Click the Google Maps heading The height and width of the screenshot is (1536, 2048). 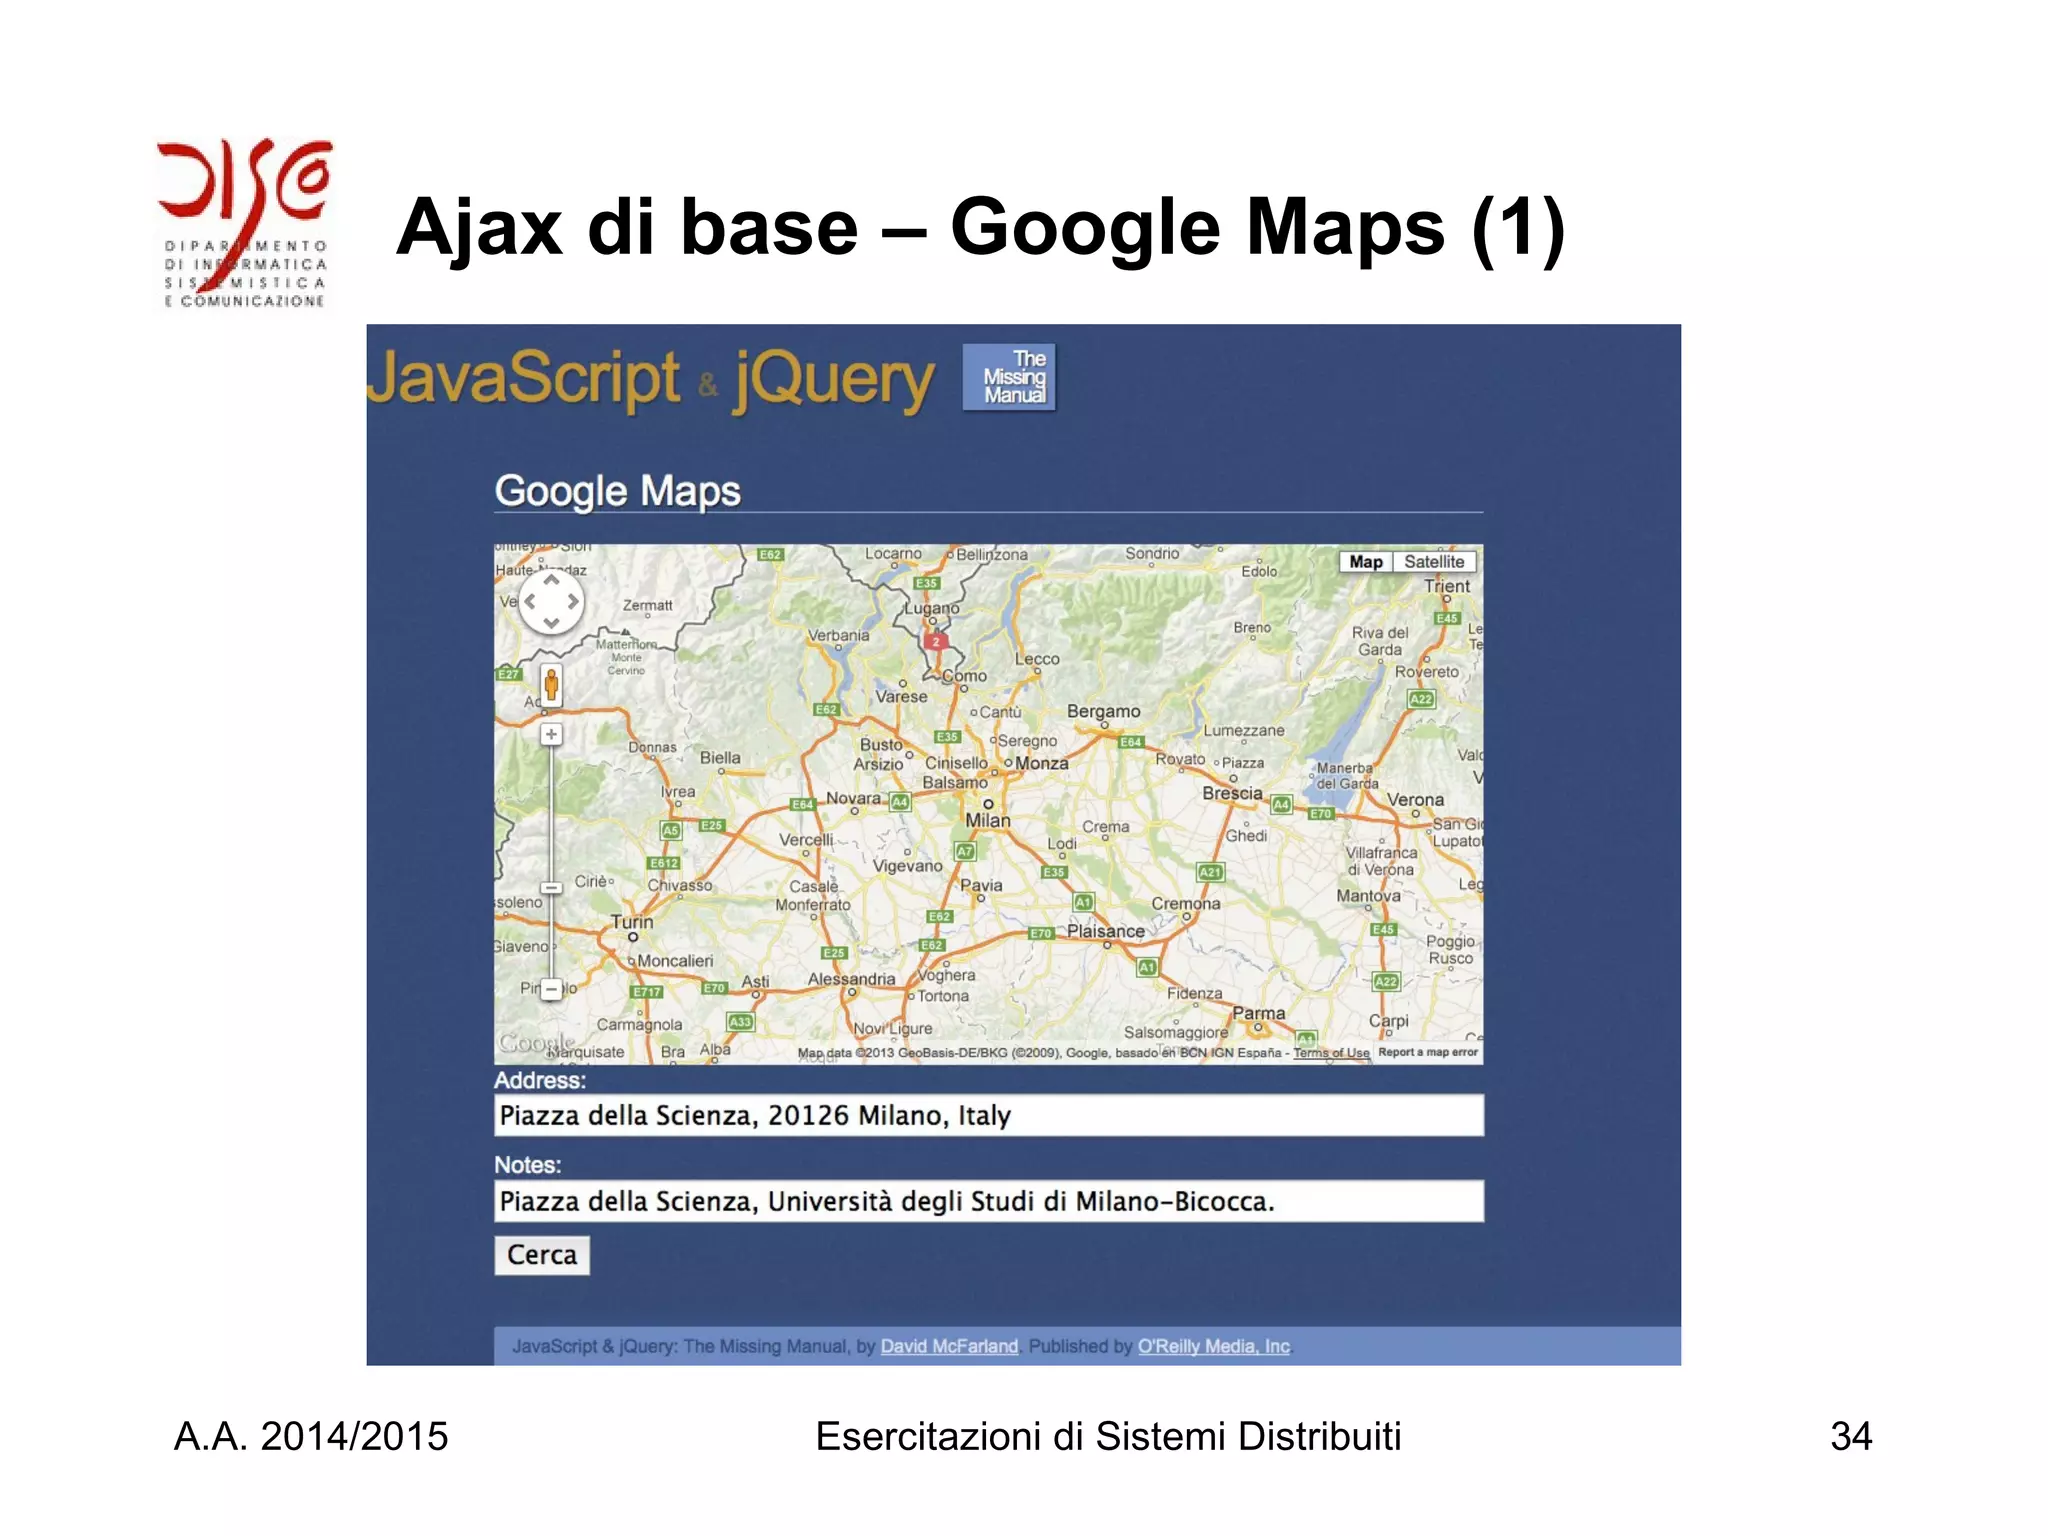pyautogui.click(x=618, y=491)
